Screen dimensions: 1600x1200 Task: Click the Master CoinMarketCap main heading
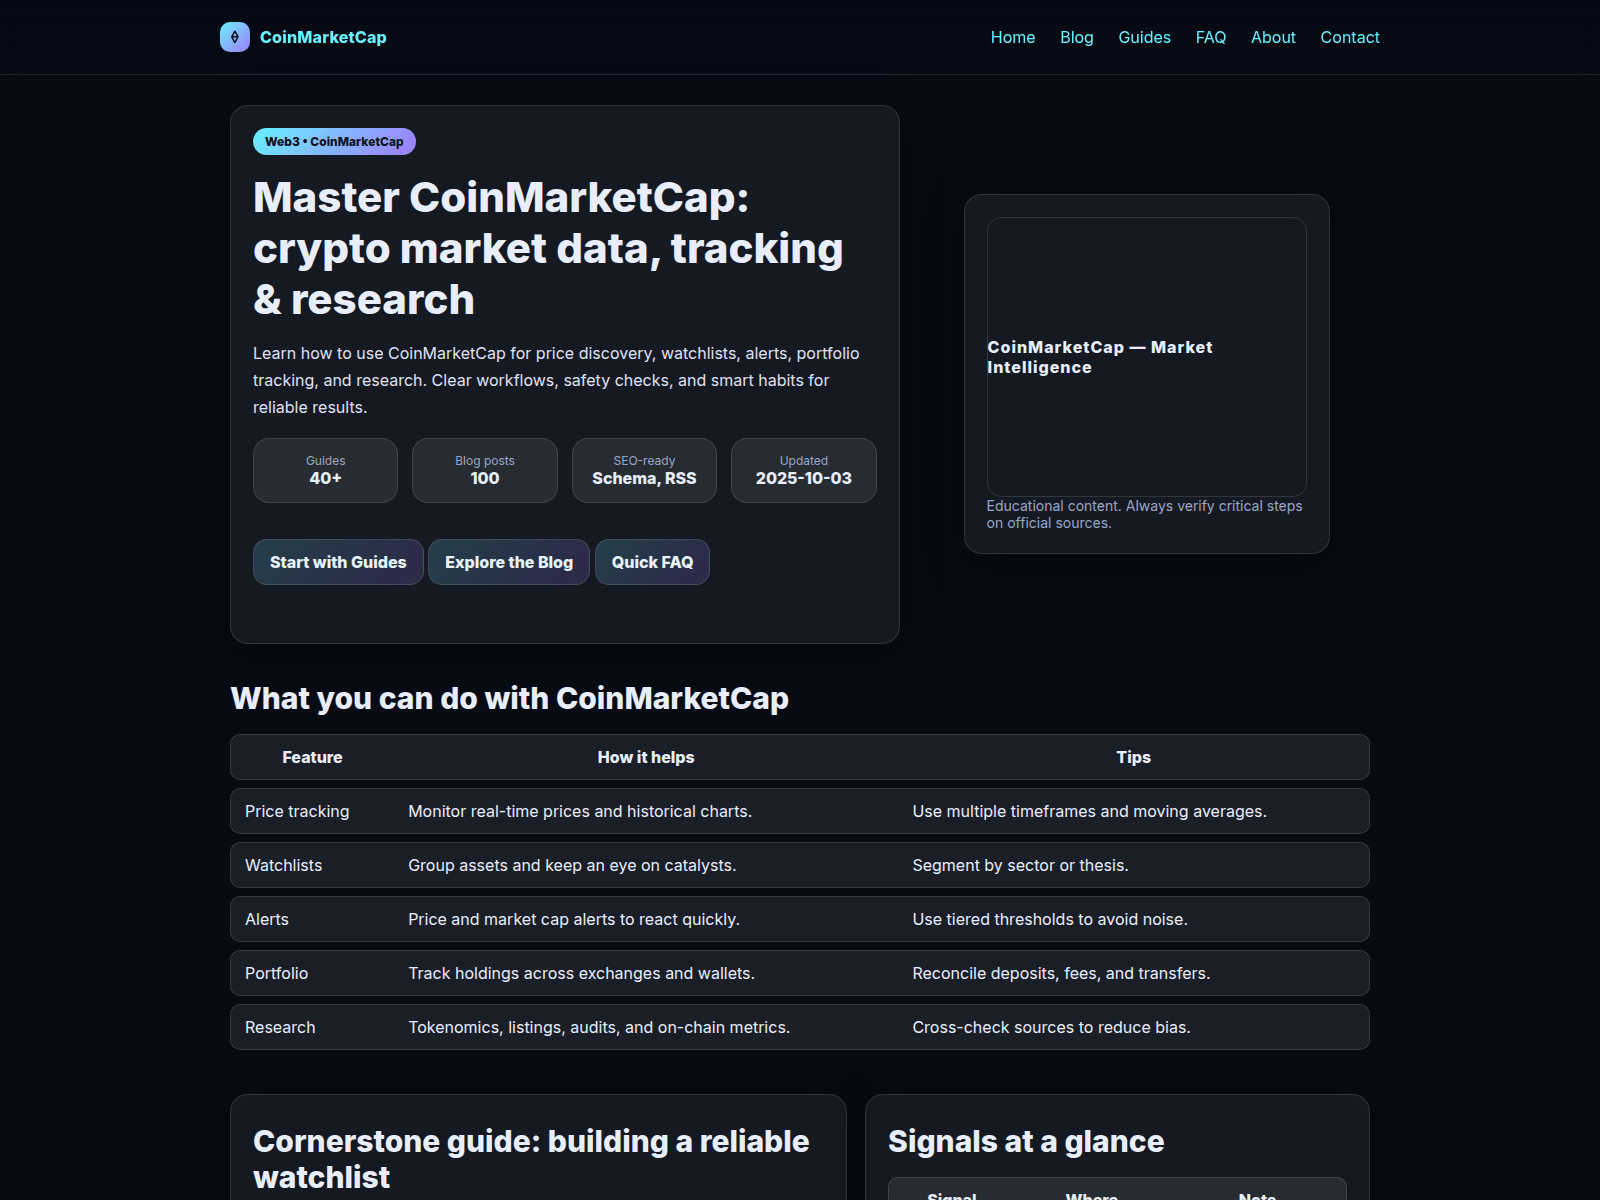point(548,248)
